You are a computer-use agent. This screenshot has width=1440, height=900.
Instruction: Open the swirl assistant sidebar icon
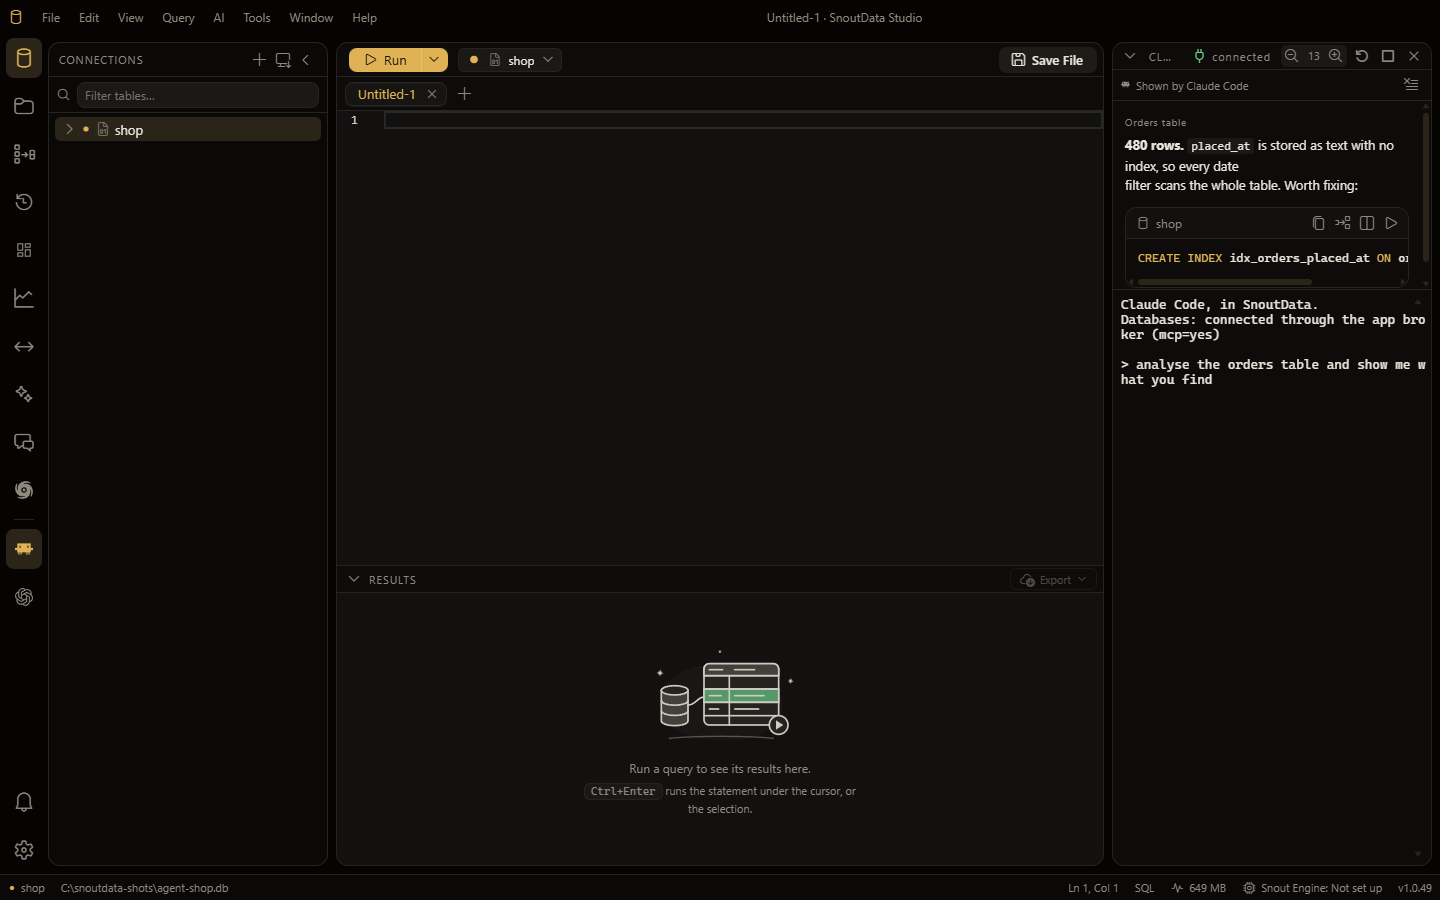point(24,490)
